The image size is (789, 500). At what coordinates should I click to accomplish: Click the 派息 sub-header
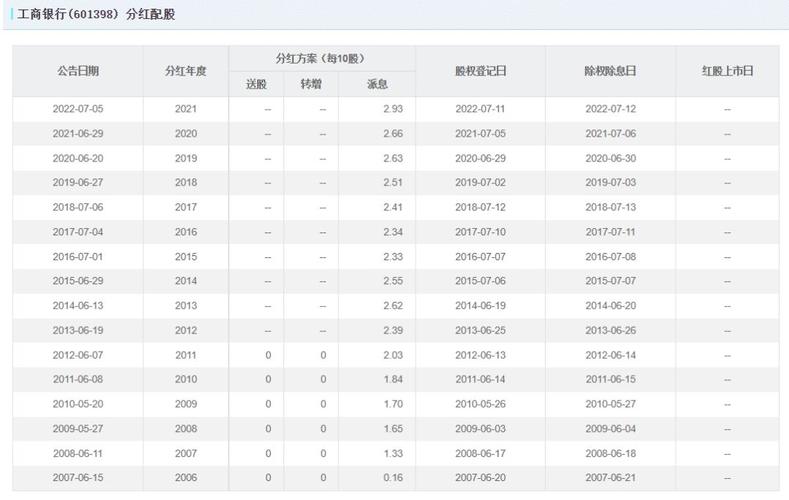(377, 84)
